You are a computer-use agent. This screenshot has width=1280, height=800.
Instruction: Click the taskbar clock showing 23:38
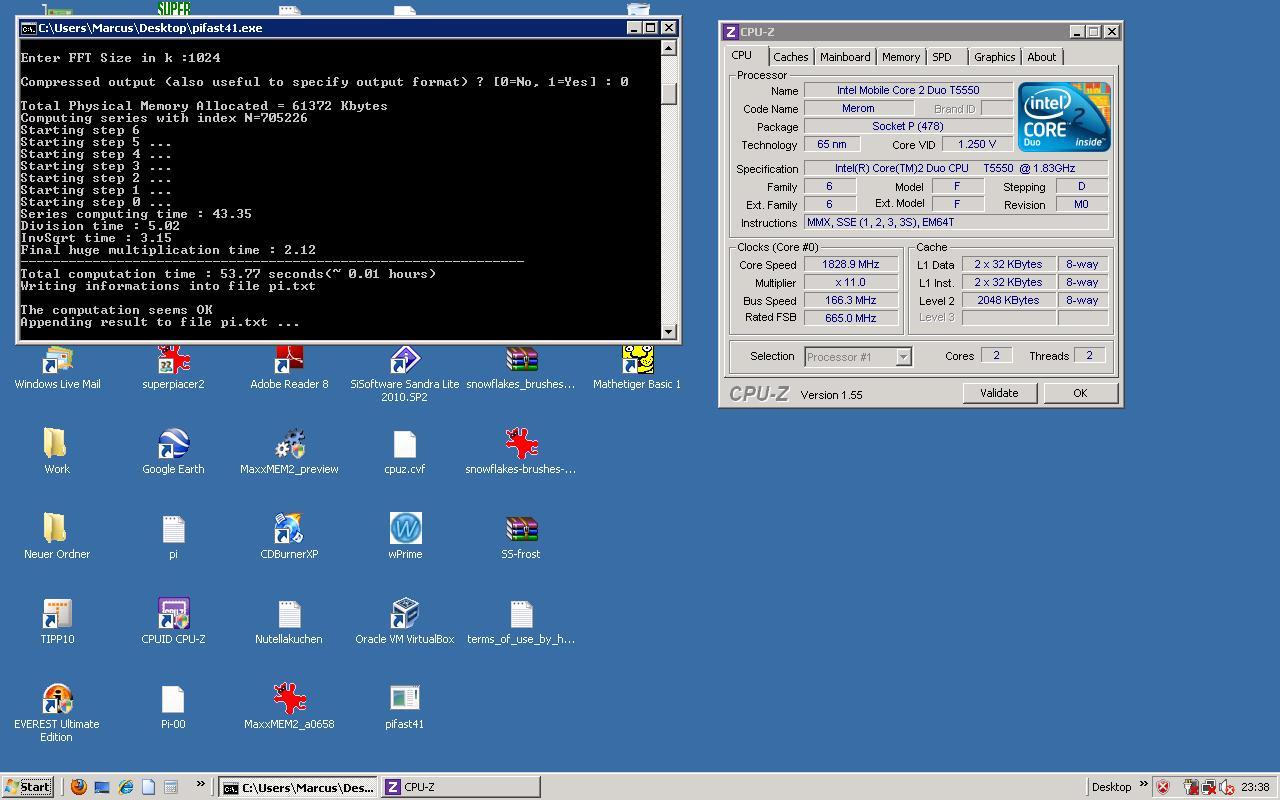[x=1255, y=787]
